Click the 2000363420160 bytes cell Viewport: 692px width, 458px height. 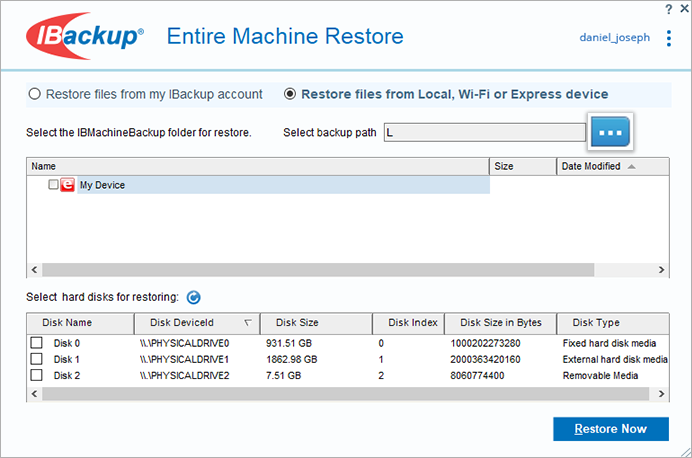pyautogui.click(x=485, y=360)
